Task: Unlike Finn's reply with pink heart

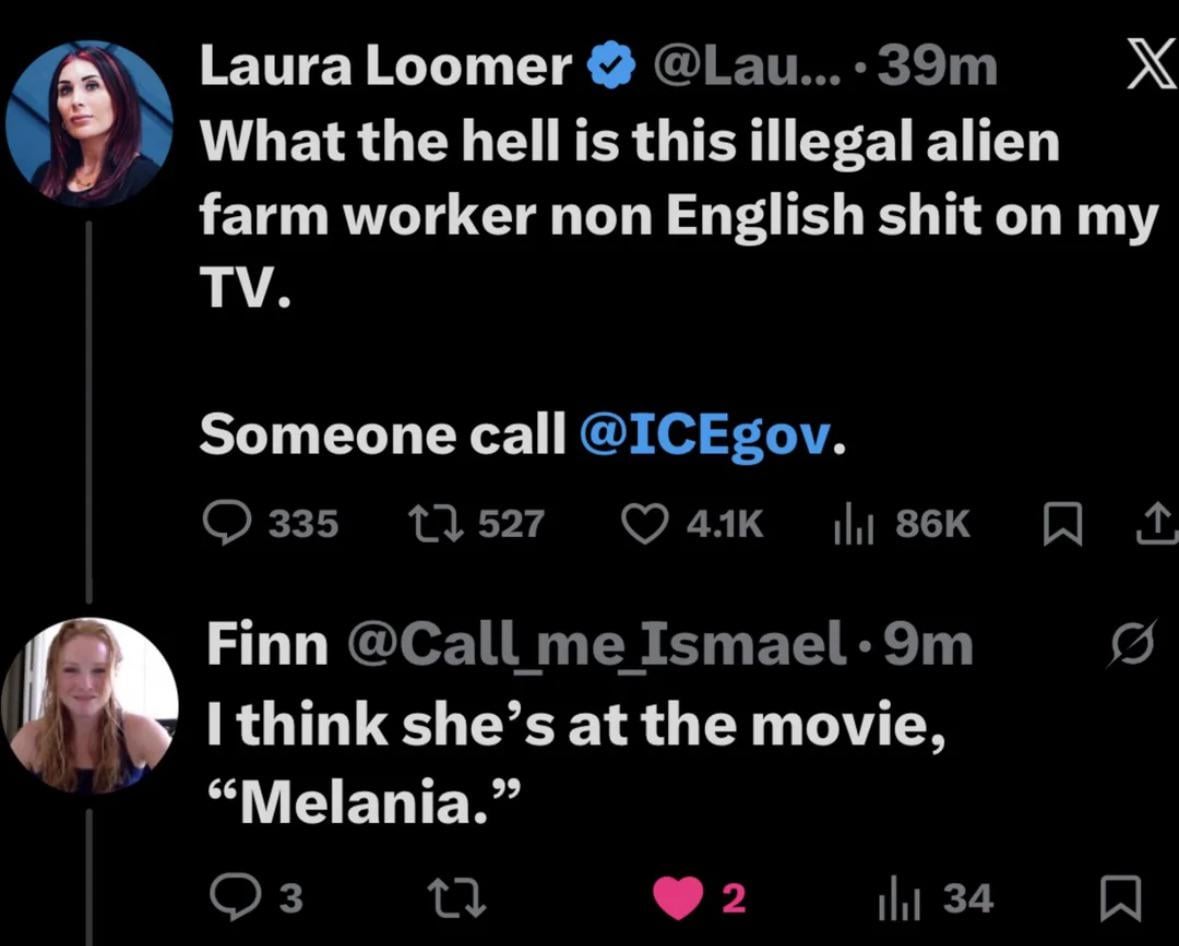Action: pos(678,898)
